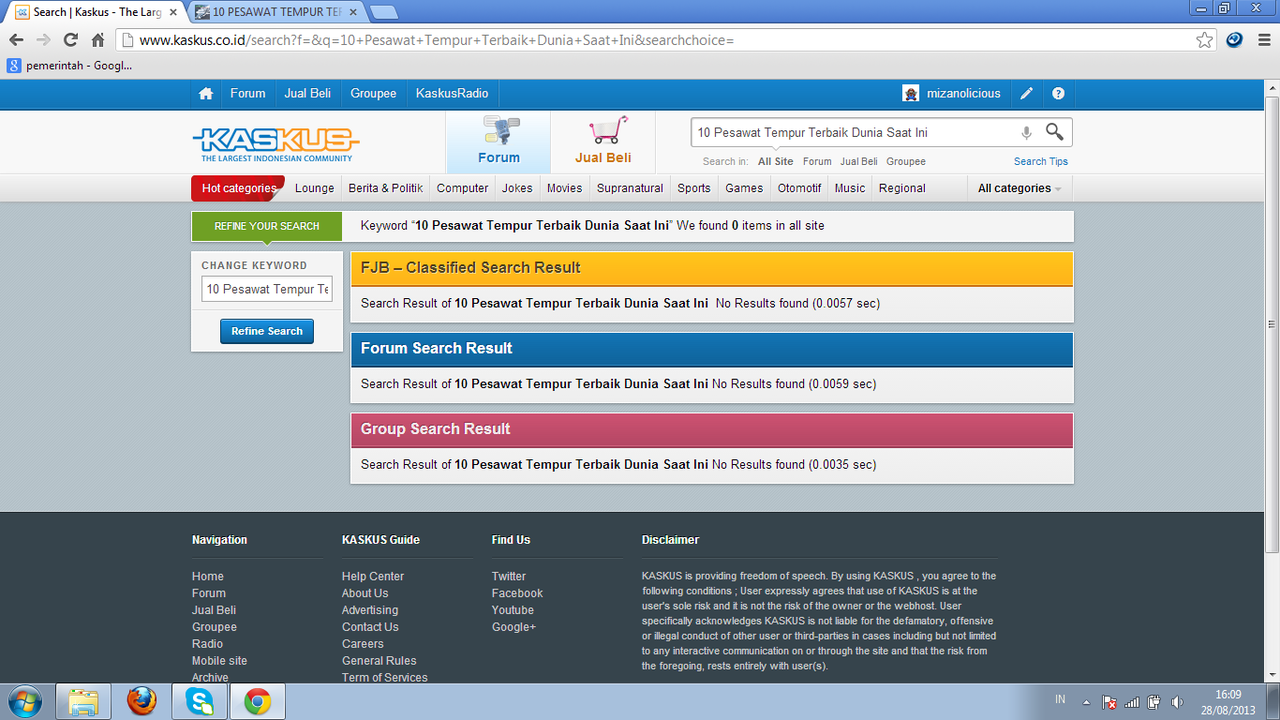The height and width of the screenshot is (720, 1280).
Task: Select the Lounge category
Action: [315, 188]
